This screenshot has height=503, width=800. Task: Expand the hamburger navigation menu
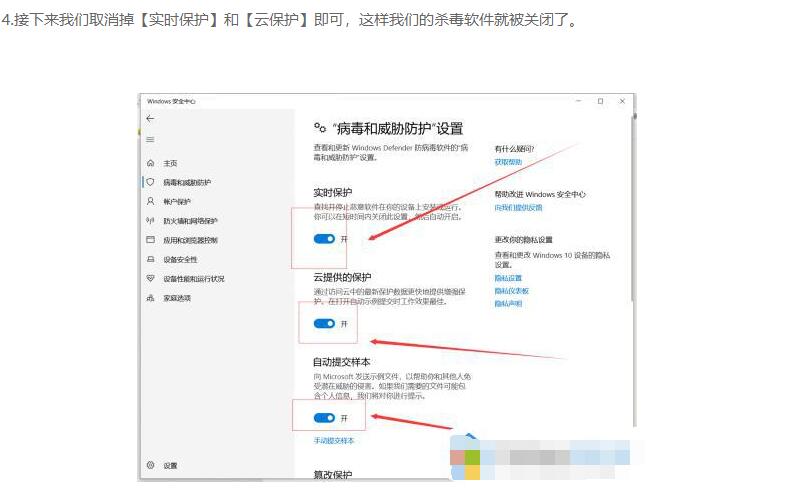(150, 139)
